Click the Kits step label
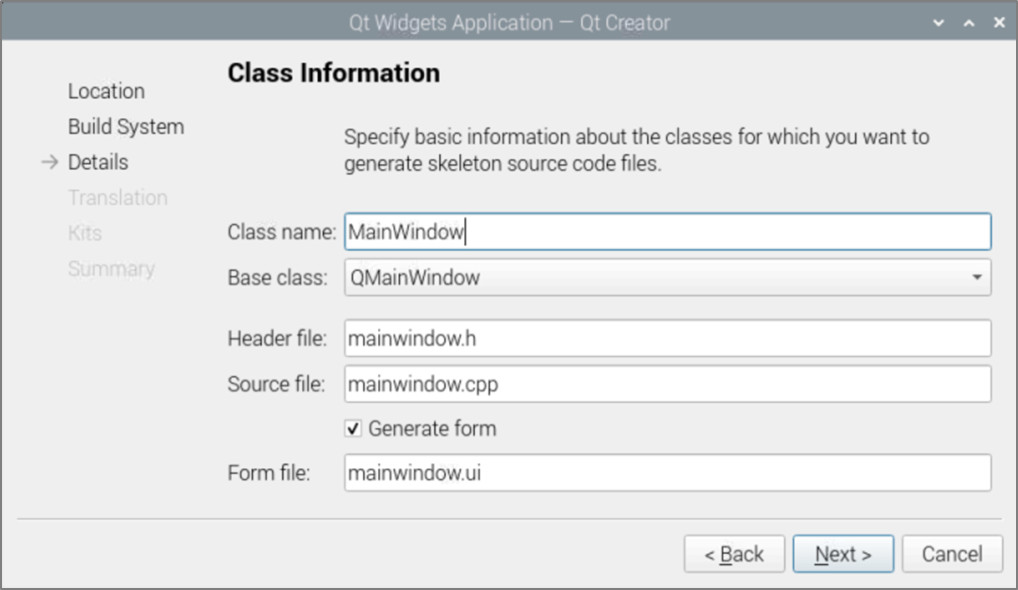1018x590 pixels. tap(85, 233)
